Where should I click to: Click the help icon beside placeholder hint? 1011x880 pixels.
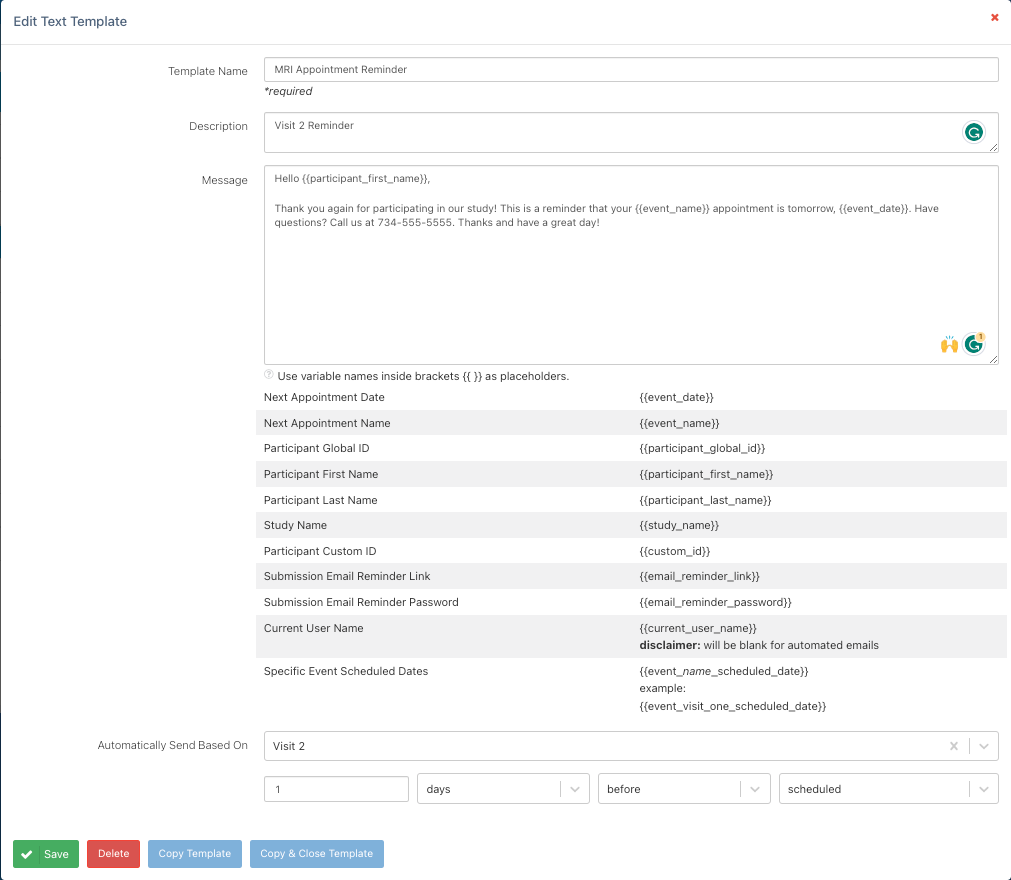tap(269, 375)
